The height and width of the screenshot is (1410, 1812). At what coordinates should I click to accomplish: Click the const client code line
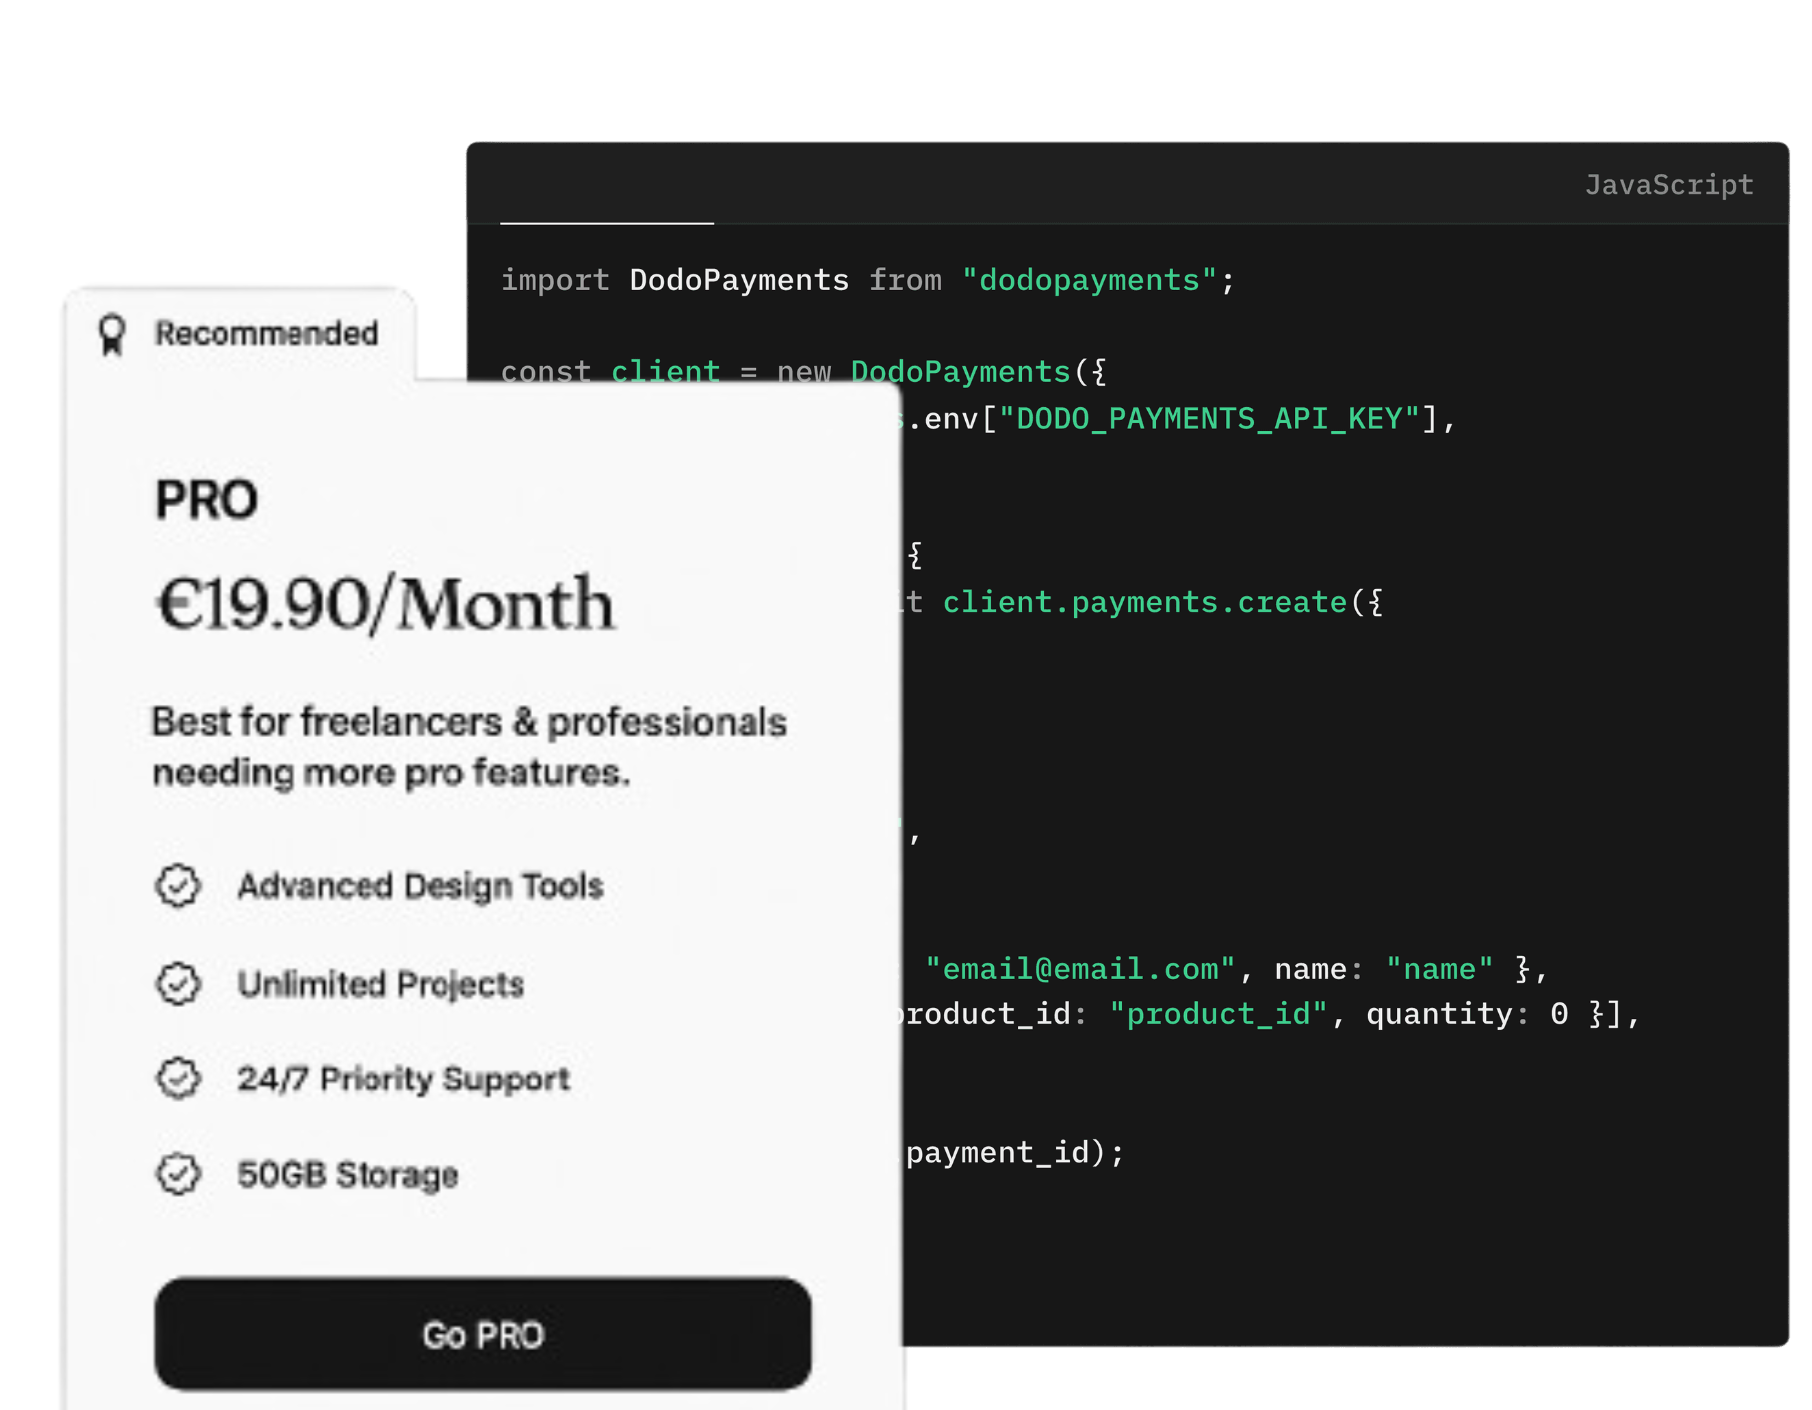[803, 371]
